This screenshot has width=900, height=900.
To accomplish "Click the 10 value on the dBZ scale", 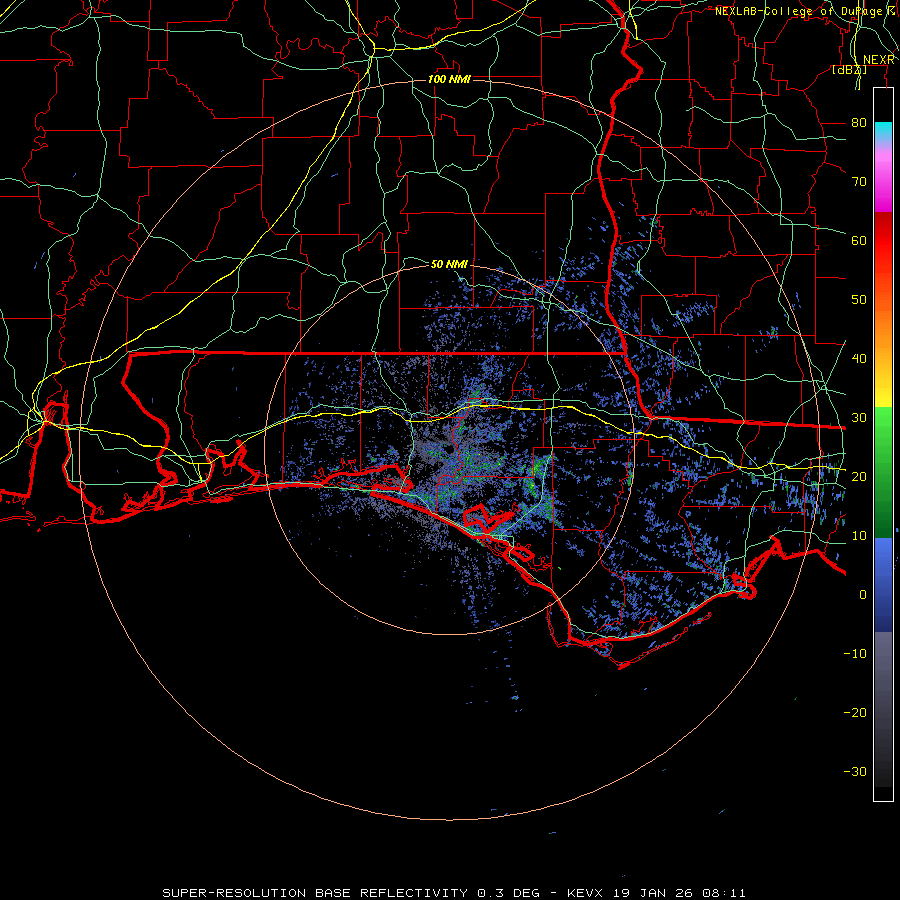I will (x=859, y=536).
